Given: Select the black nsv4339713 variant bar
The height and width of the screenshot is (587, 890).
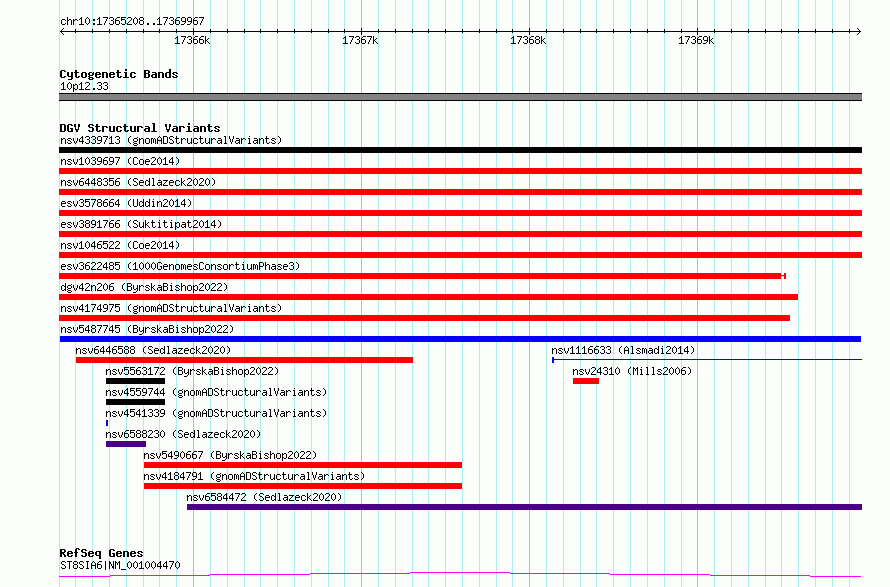Looking at the screenshot, I should [460, 150].
